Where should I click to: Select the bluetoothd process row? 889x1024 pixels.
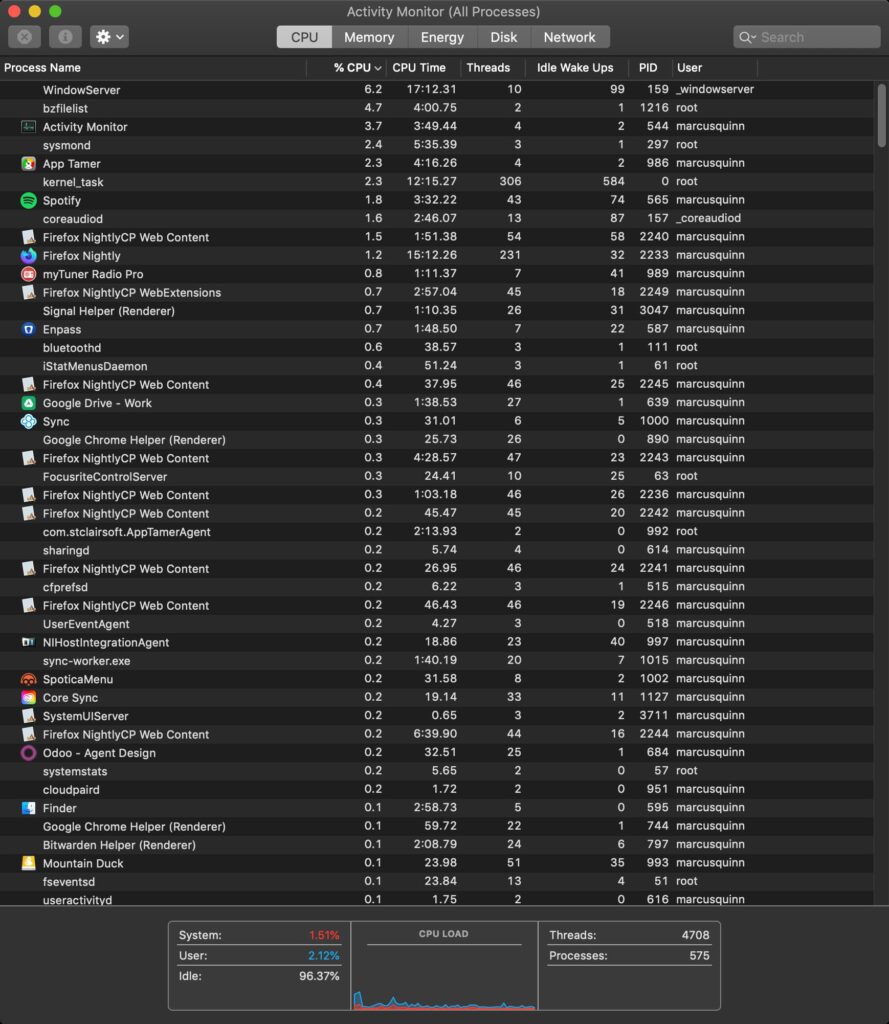(x=436, y=347)
